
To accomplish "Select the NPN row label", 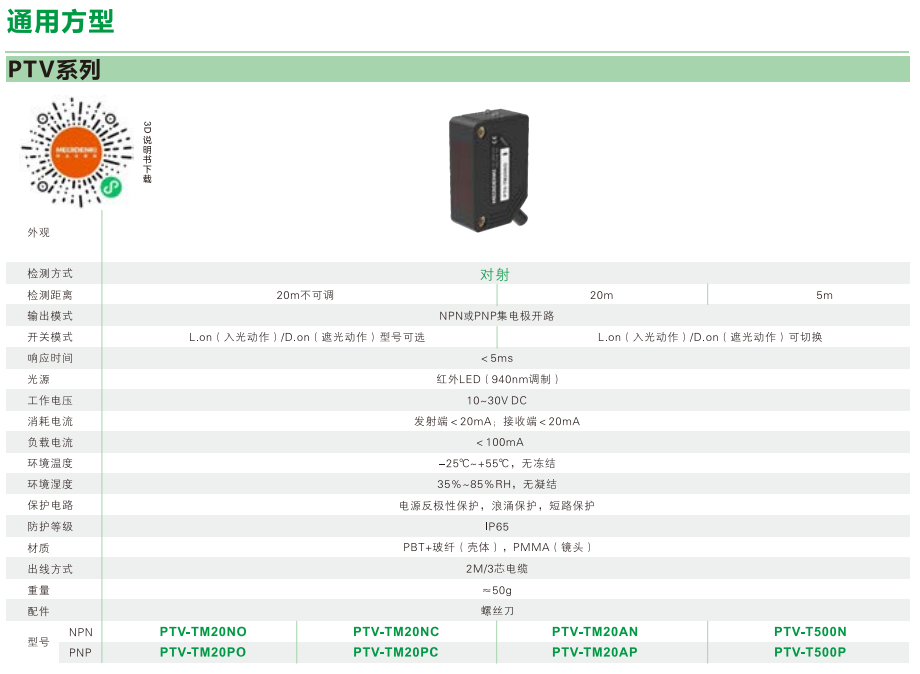I will click(80, 631).
